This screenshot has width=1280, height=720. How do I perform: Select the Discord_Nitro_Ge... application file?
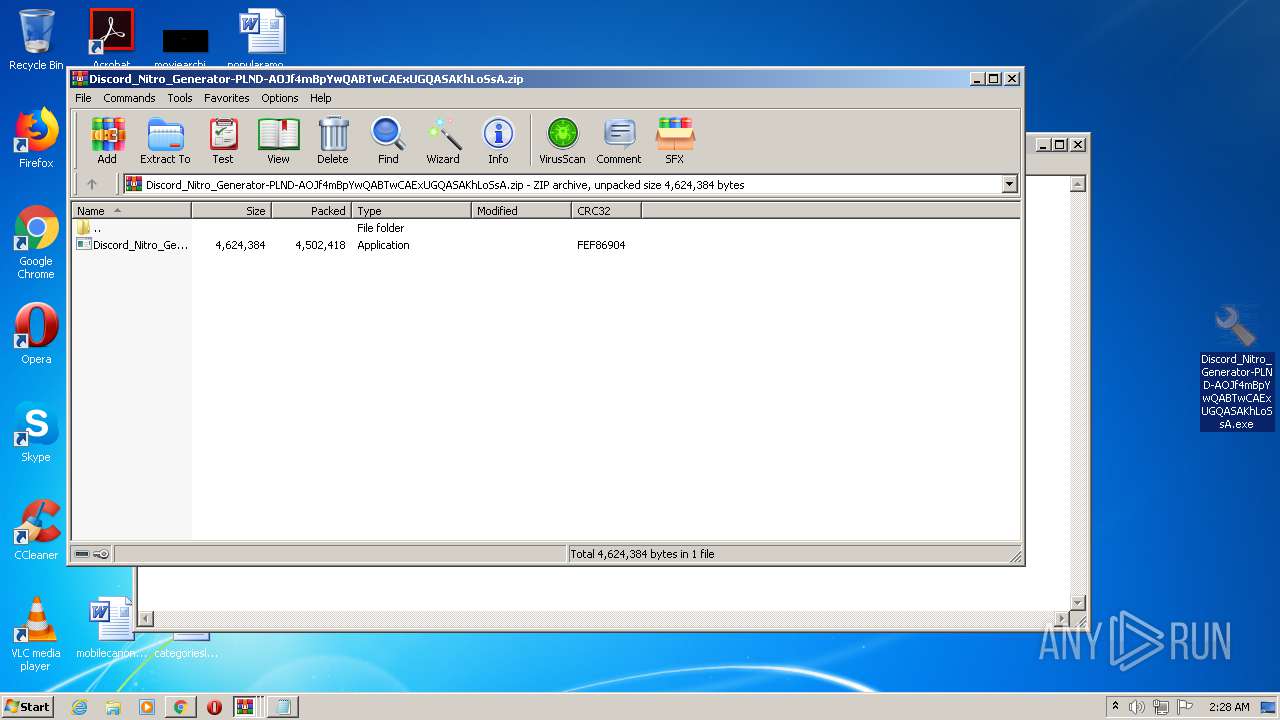132,245
